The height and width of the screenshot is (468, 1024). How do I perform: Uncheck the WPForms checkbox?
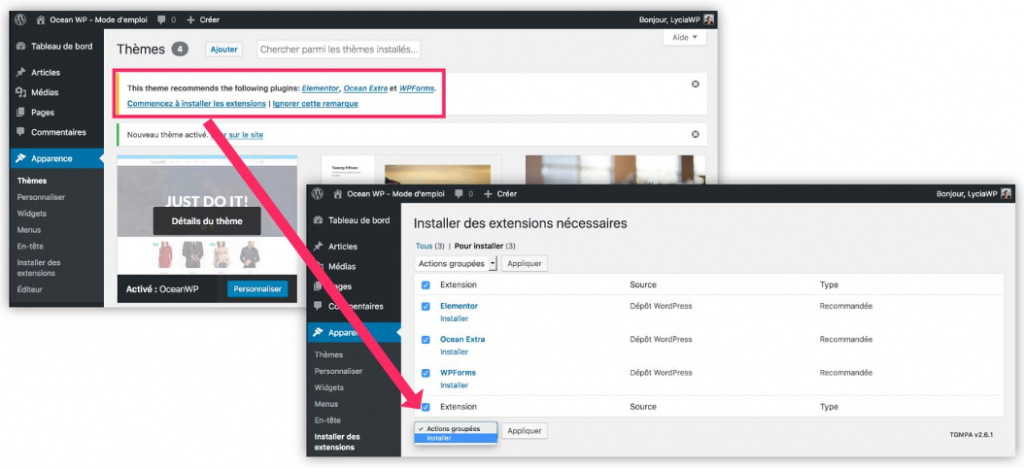426,373
